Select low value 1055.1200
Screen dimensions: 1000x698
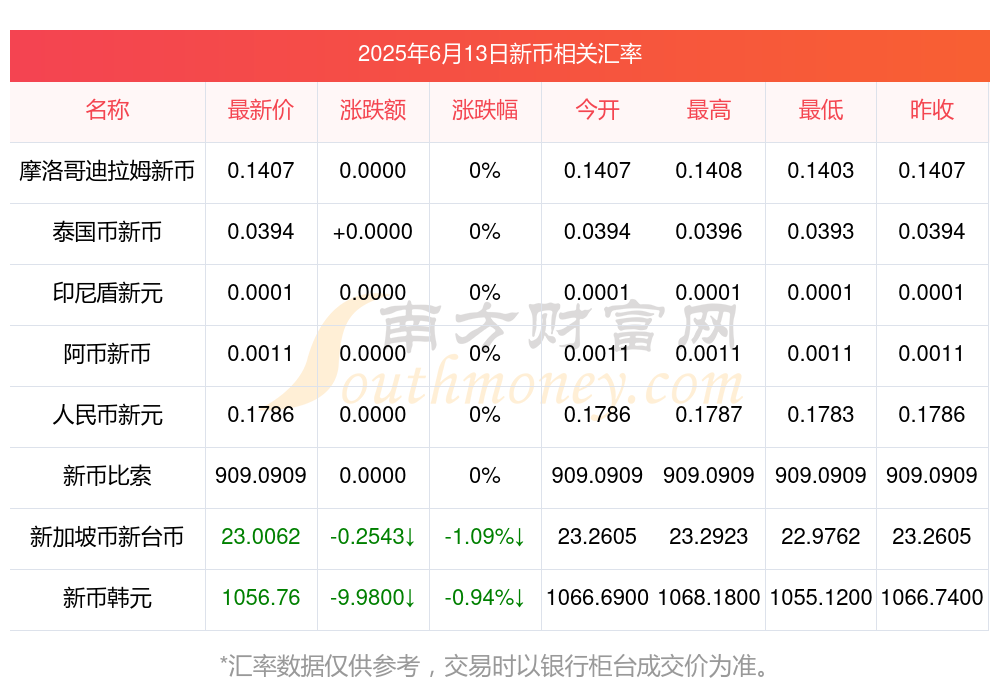point(821,598)
